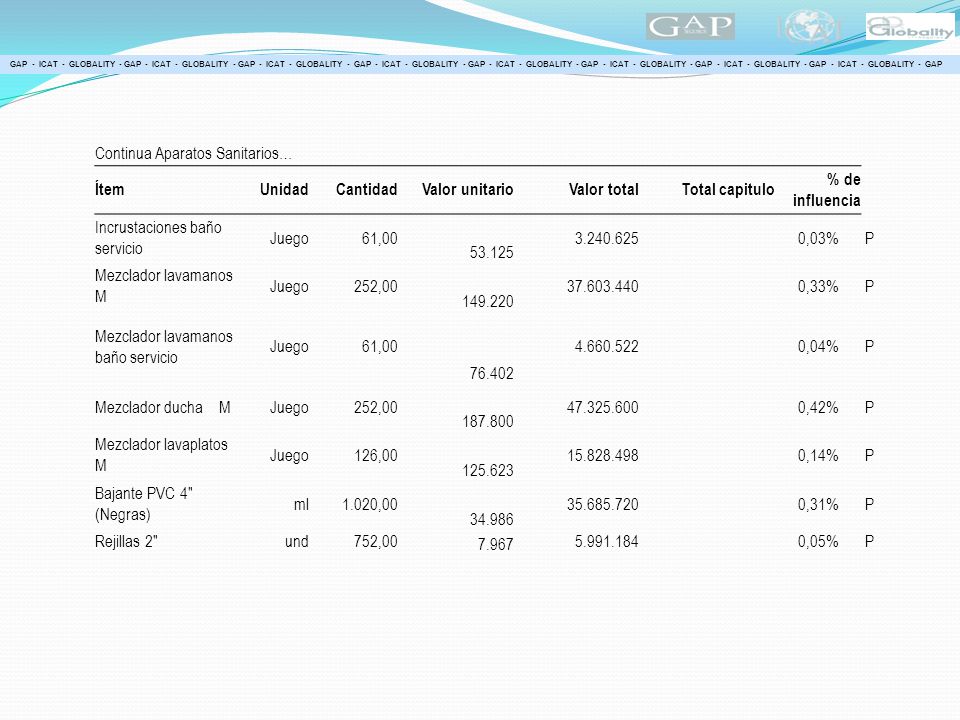Viewport: 960px width, 720px height.
Task: Click the total value 4.660.522
Action: (607, 347)
